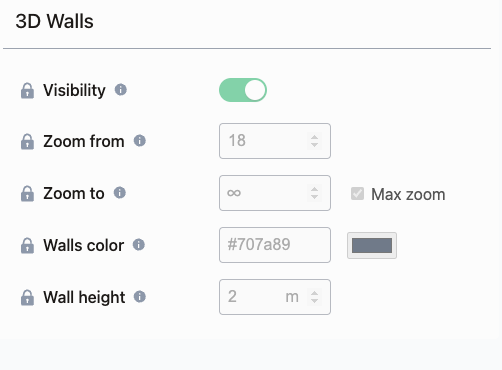Image resolution: width=502 pixels, height=370 pixels.
Task: Open the info icon next to Zoom from
Action: click(x=140, y=141)
